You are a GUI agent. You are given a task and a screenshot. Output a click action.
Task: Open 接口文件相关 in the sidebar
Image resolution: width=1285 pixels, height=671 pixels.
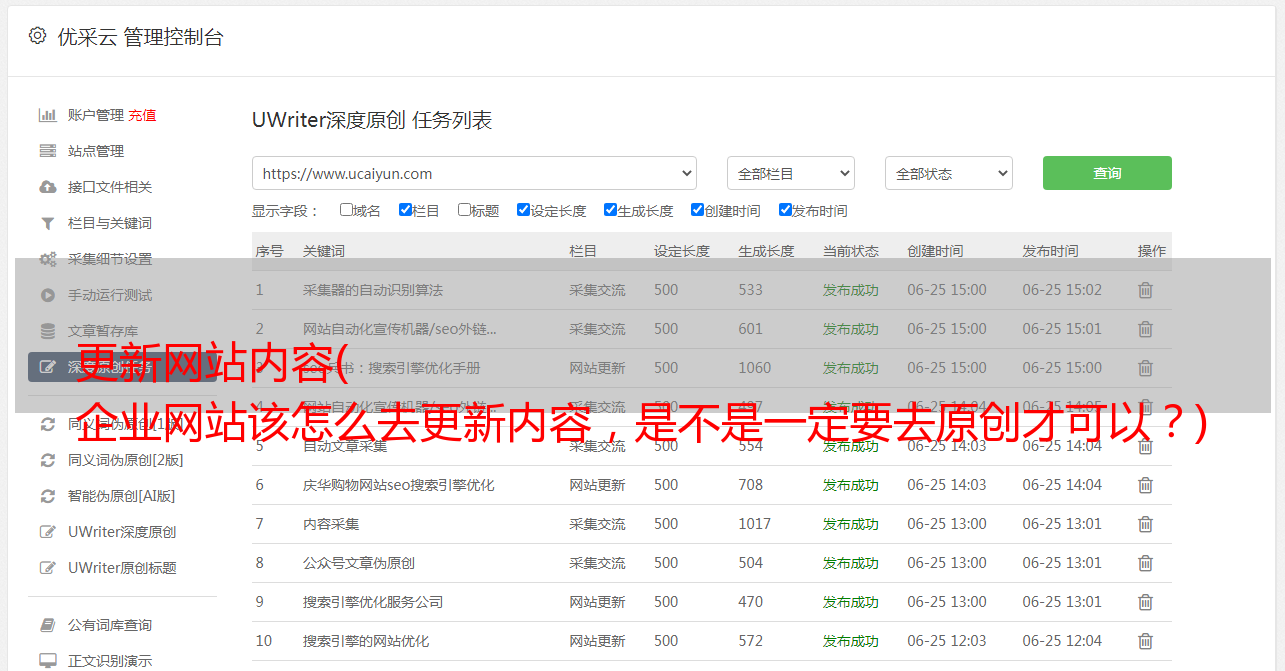(110, 187)
